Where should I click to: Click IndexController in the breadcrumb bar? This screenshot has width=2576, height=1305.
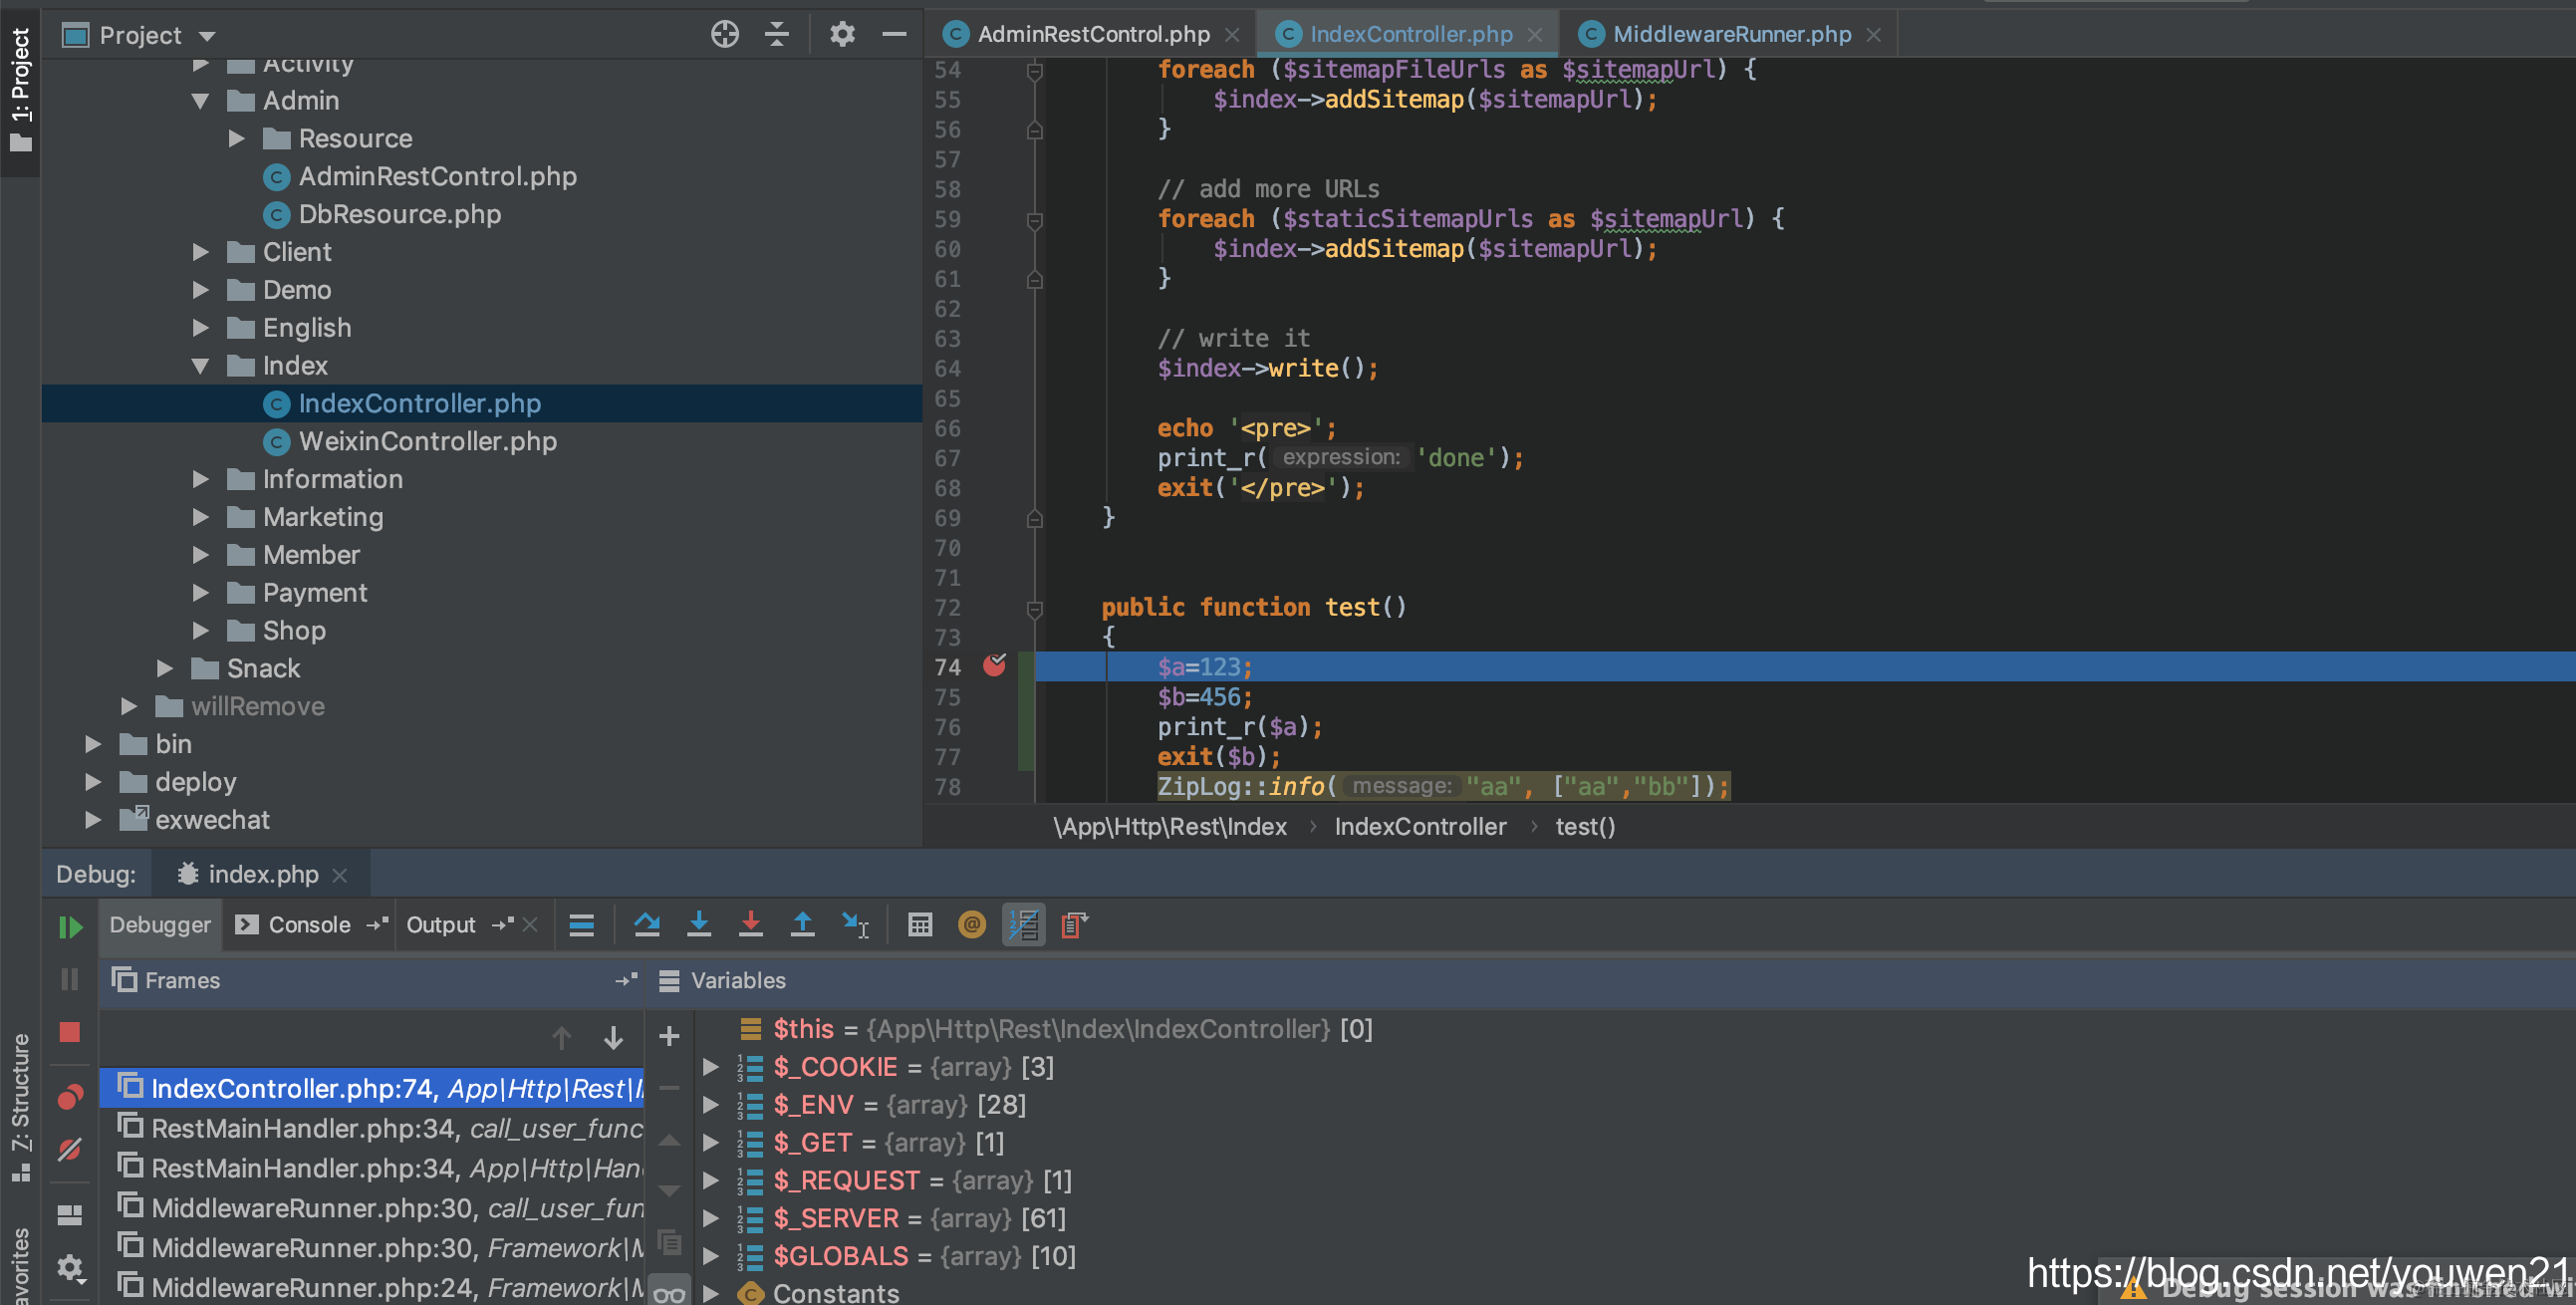[1420, 827]
